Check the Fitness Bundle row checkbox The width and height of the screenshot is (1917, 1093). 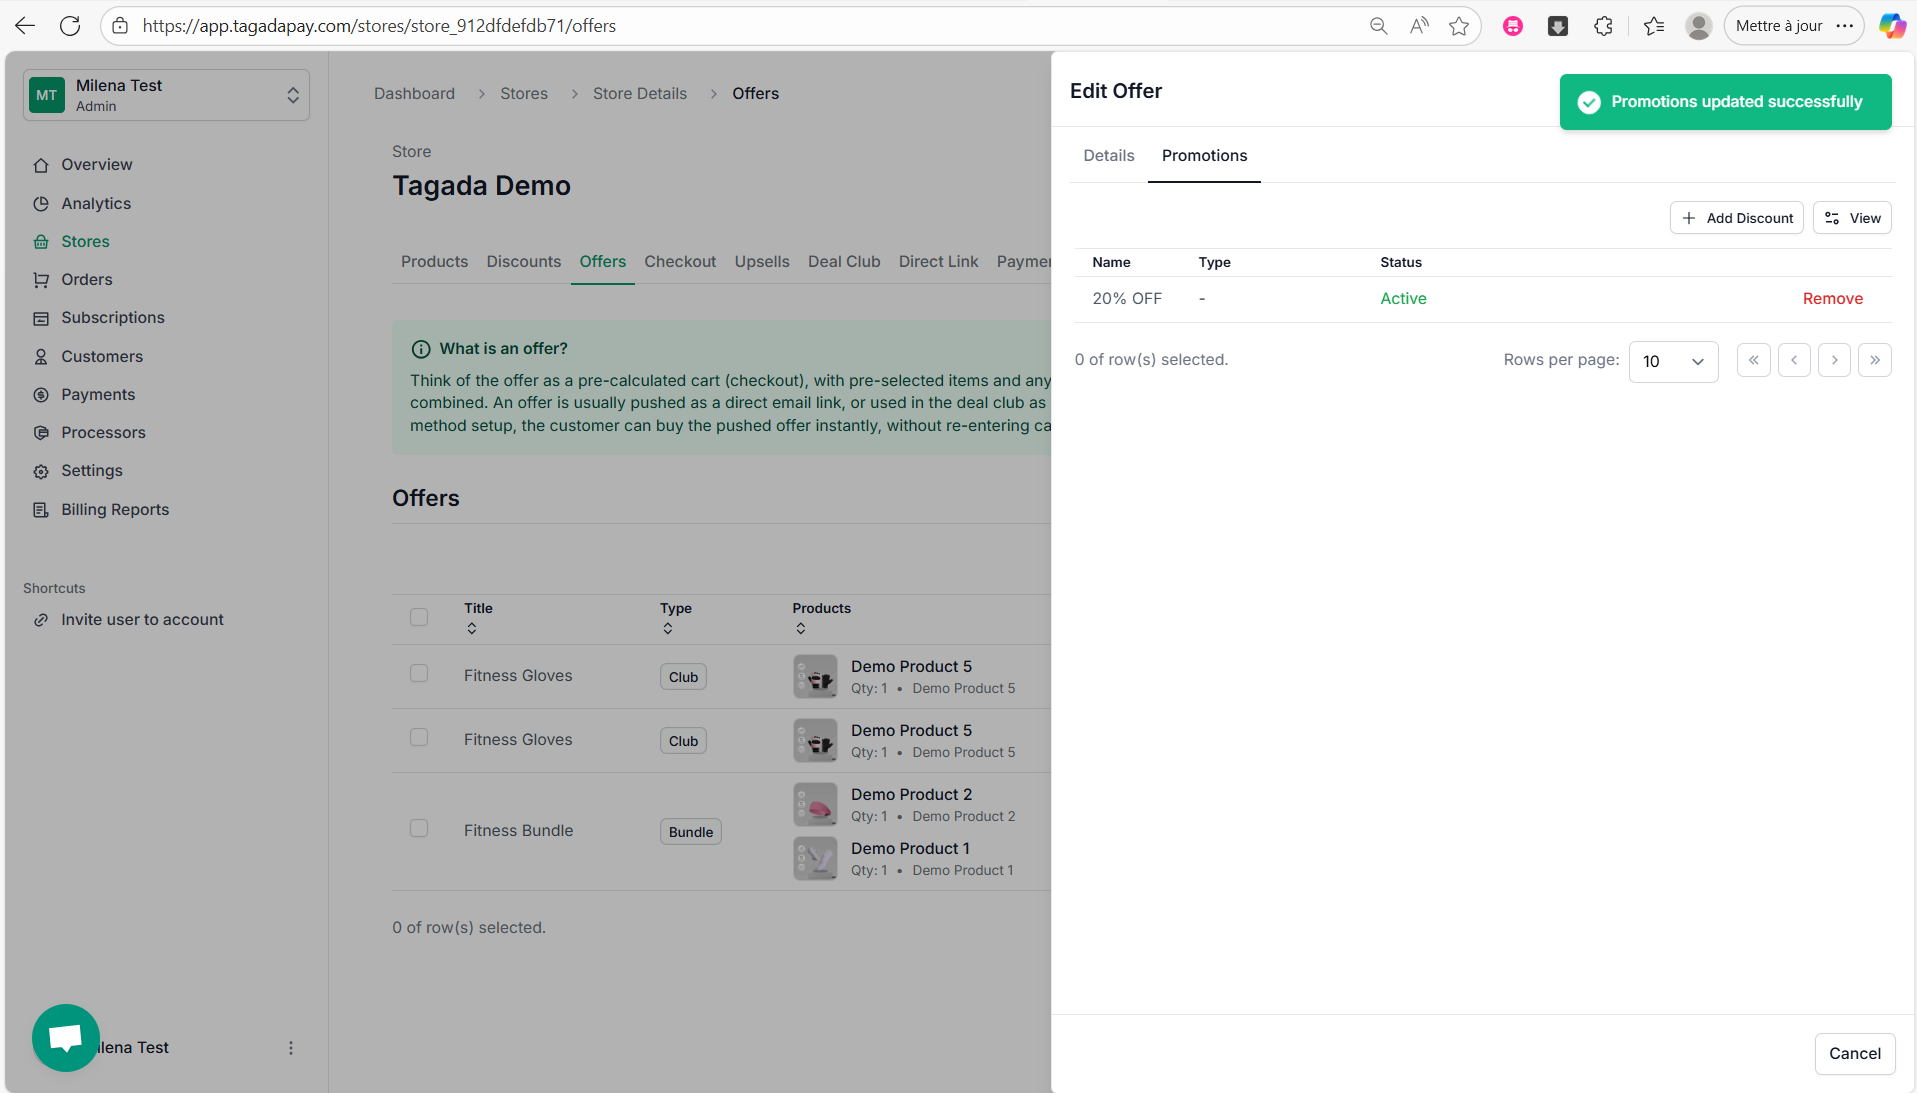coord(419,829)
